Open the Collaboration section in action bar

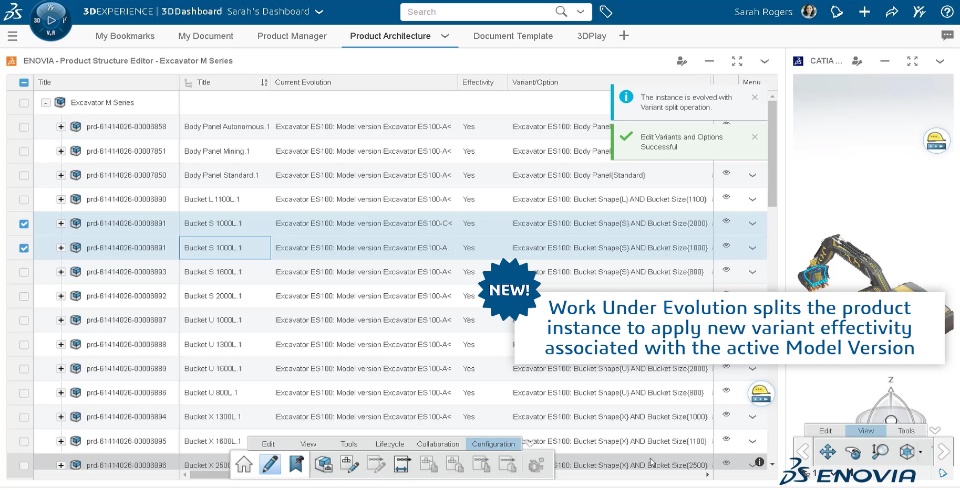click(x=438, y=444)
